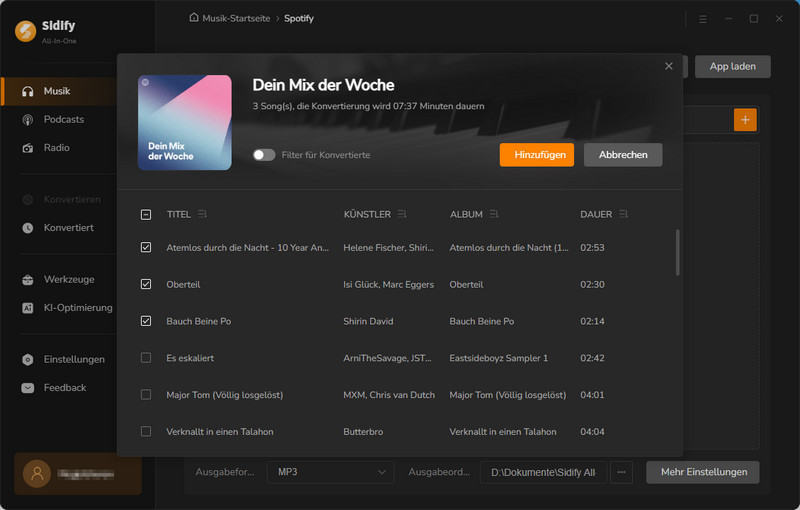Uncheck the Bauch Beine Po checkbox
The image size is (800, 510).
[x=146, y=321]
